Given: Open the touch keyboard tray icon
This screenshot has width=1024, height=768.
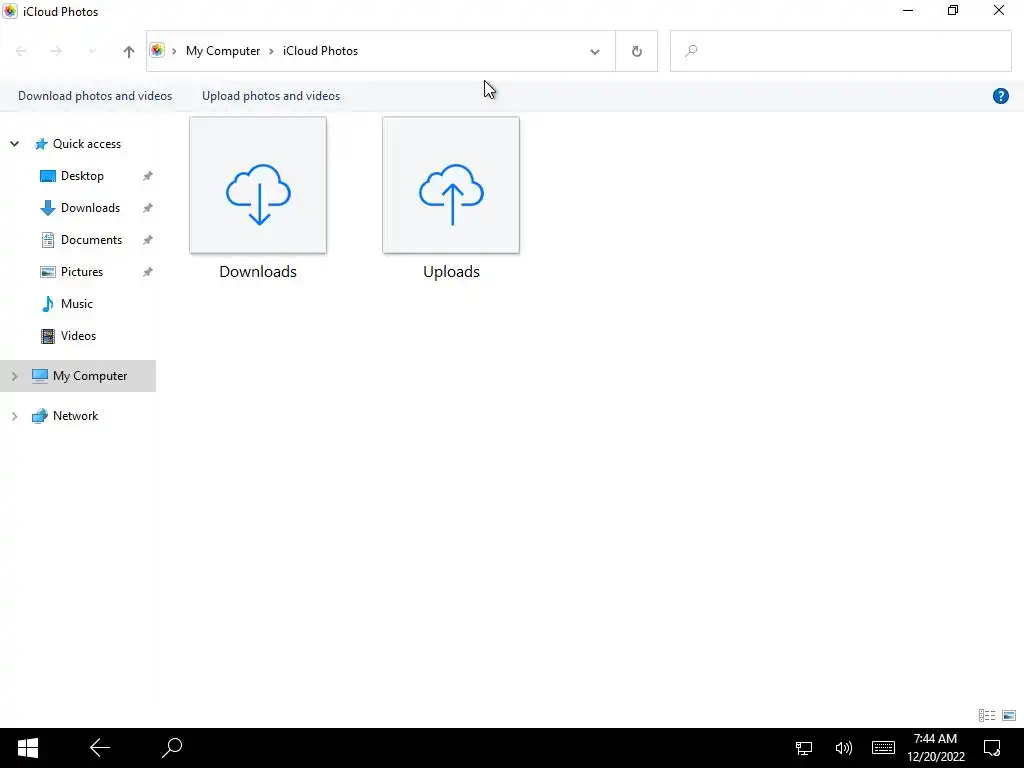Looking at the screenshot, I should 883,748.
